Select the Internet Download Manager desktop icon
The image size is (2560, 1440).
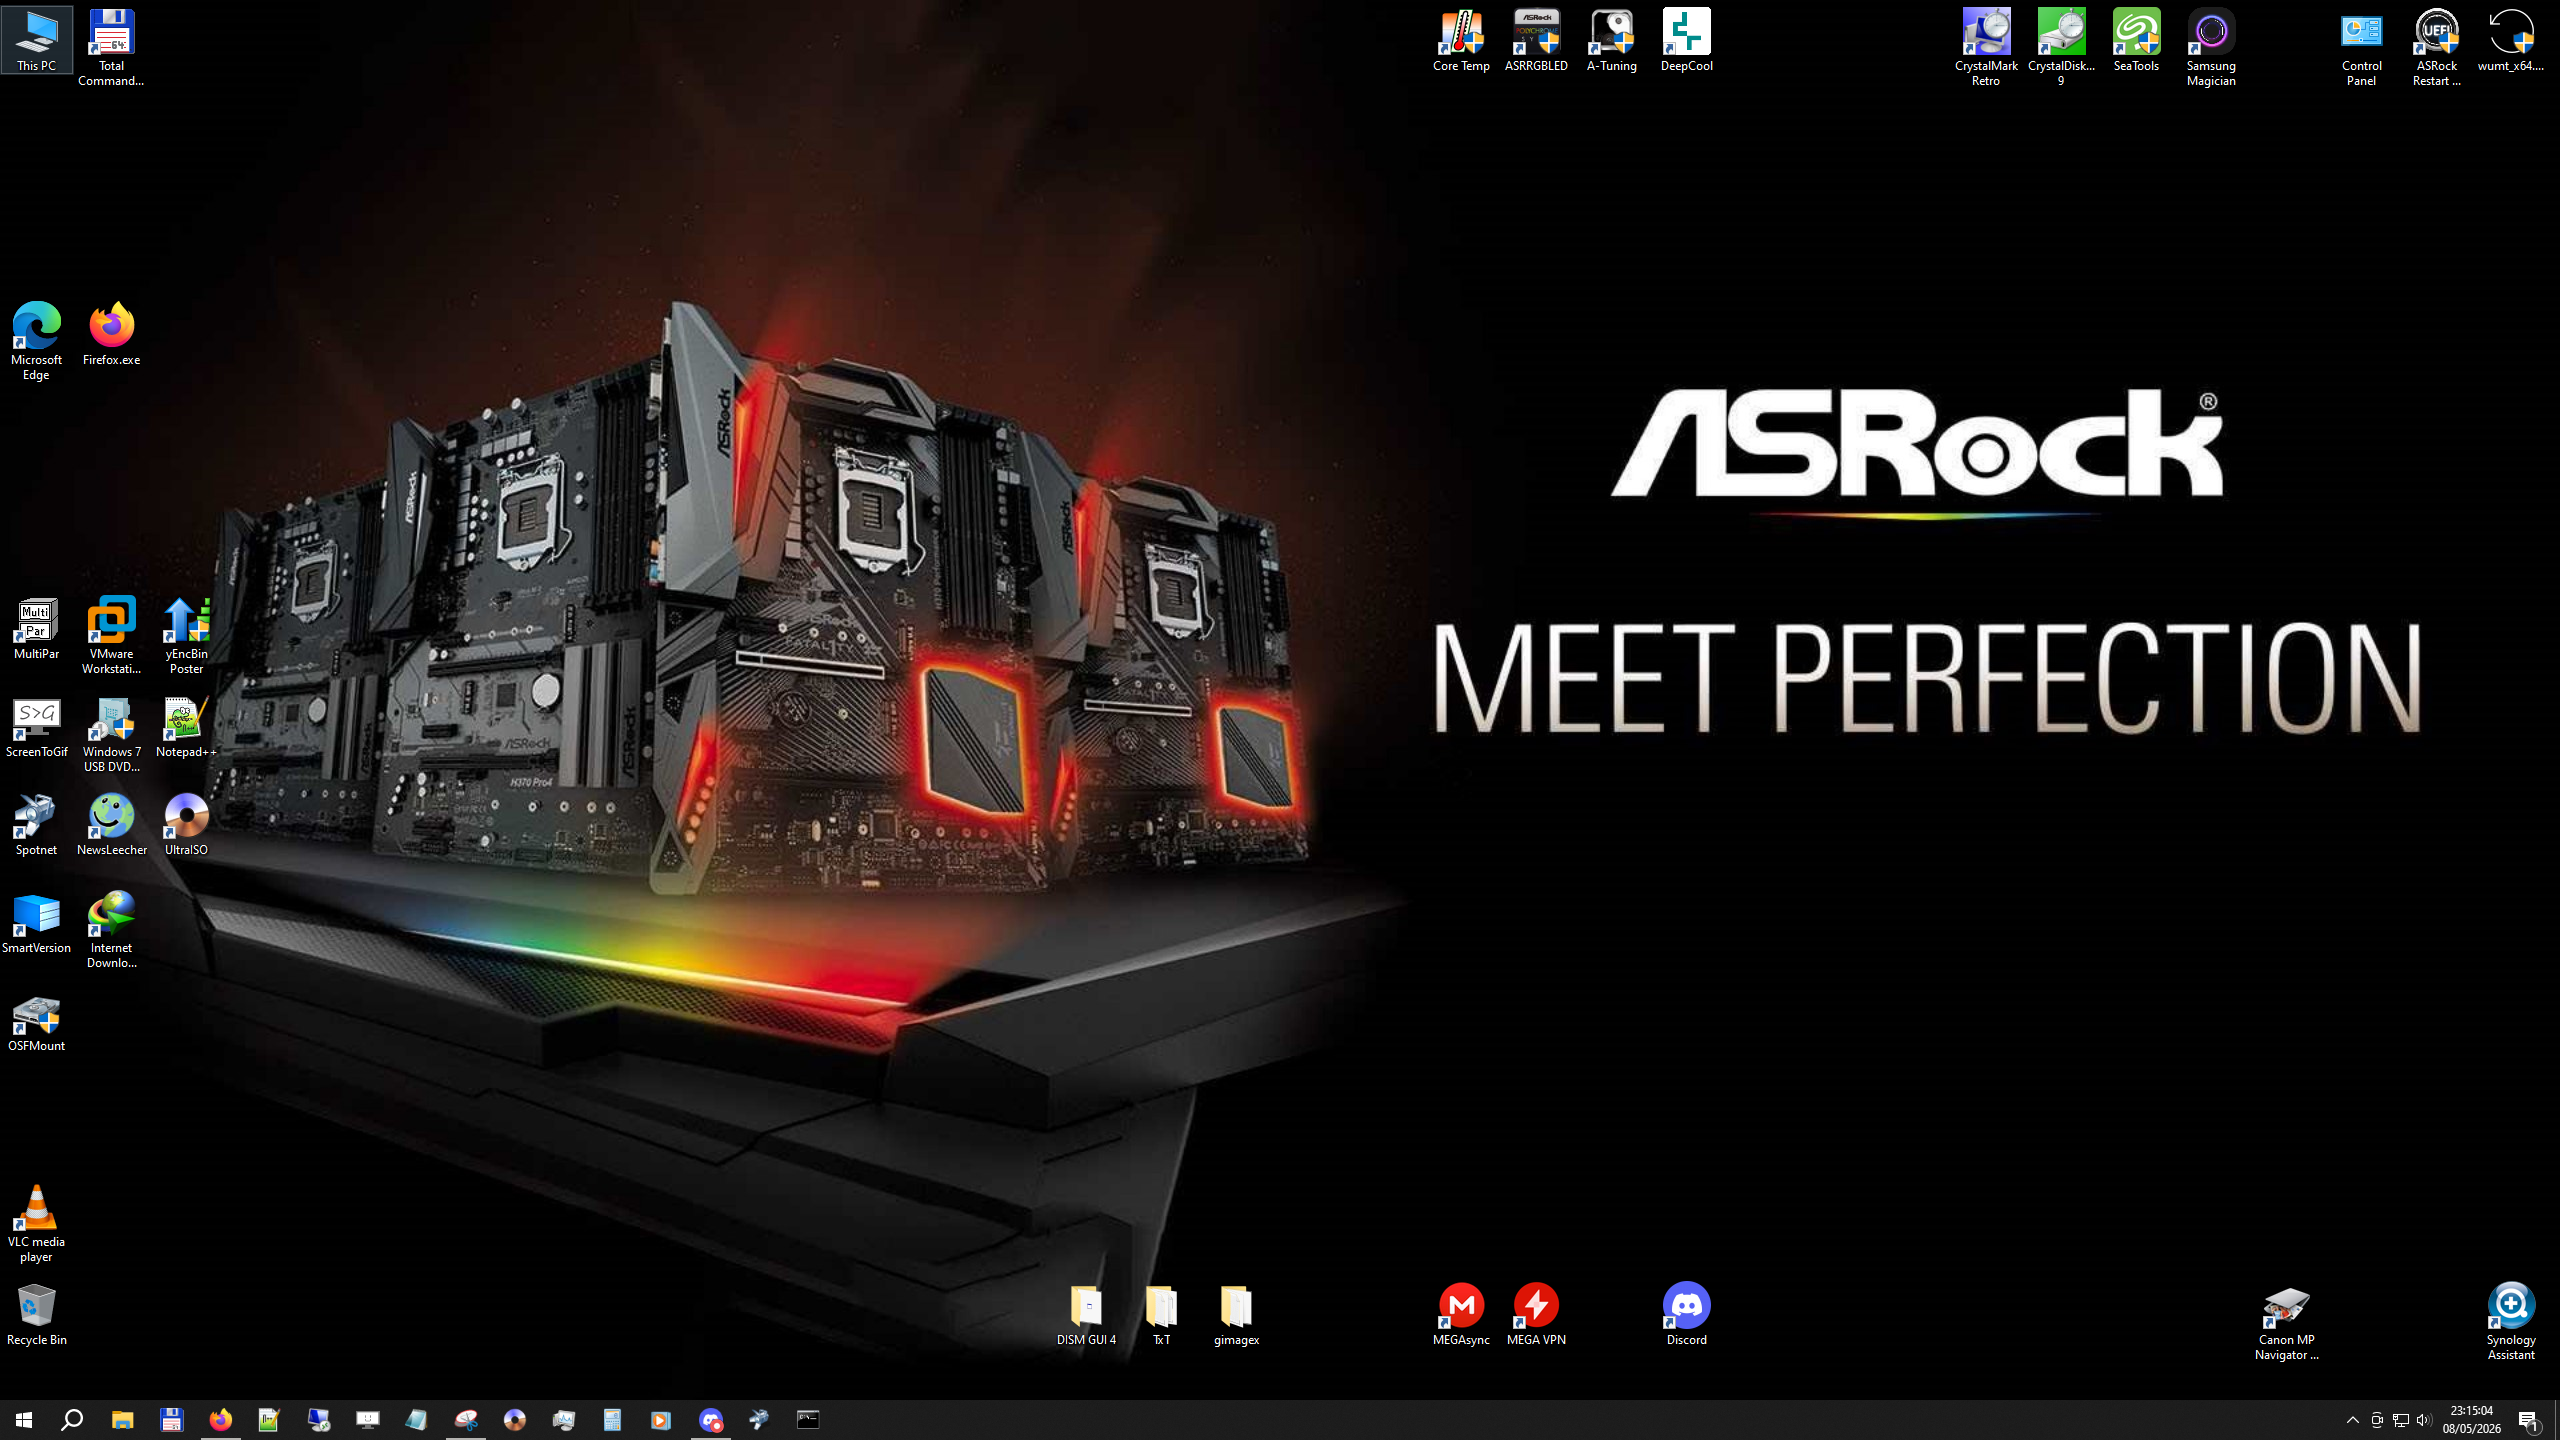pos(111,930)
